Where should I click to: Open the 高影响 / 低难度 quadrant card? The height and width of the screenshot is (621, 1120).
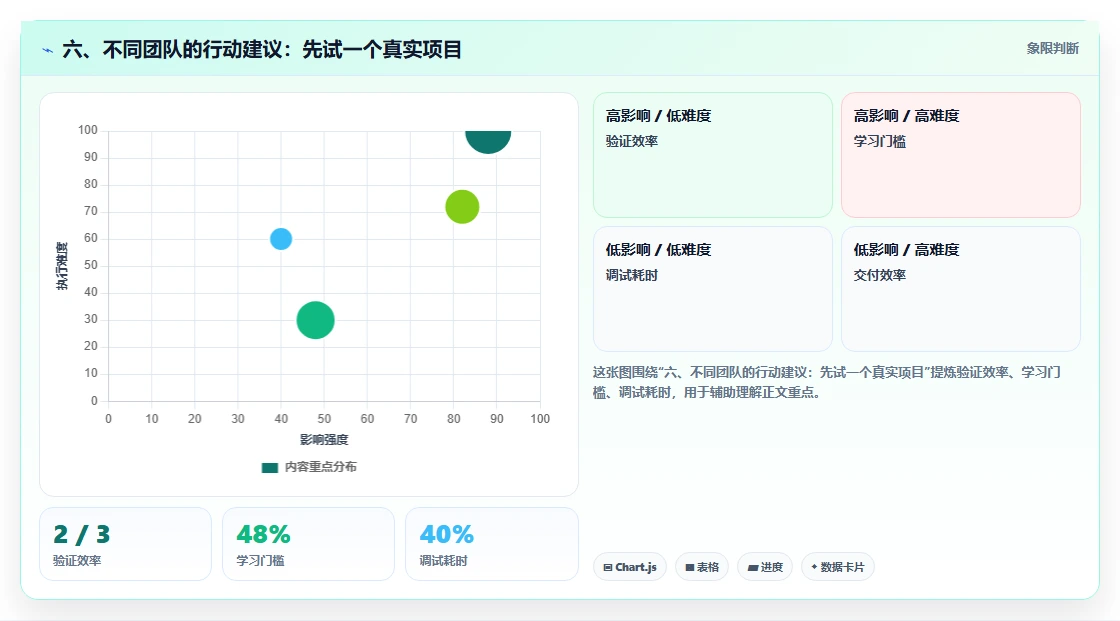(x=712, y=154)
